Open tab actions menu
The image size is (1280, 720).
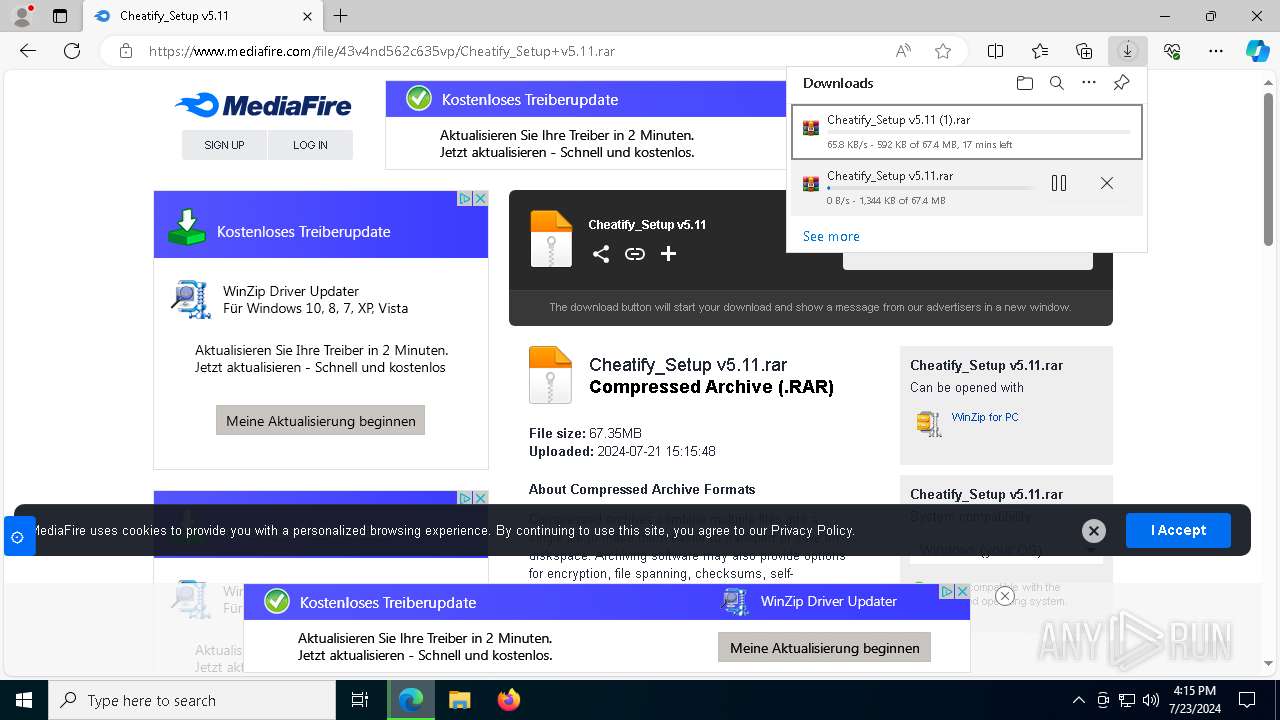[x=60, y=16]
